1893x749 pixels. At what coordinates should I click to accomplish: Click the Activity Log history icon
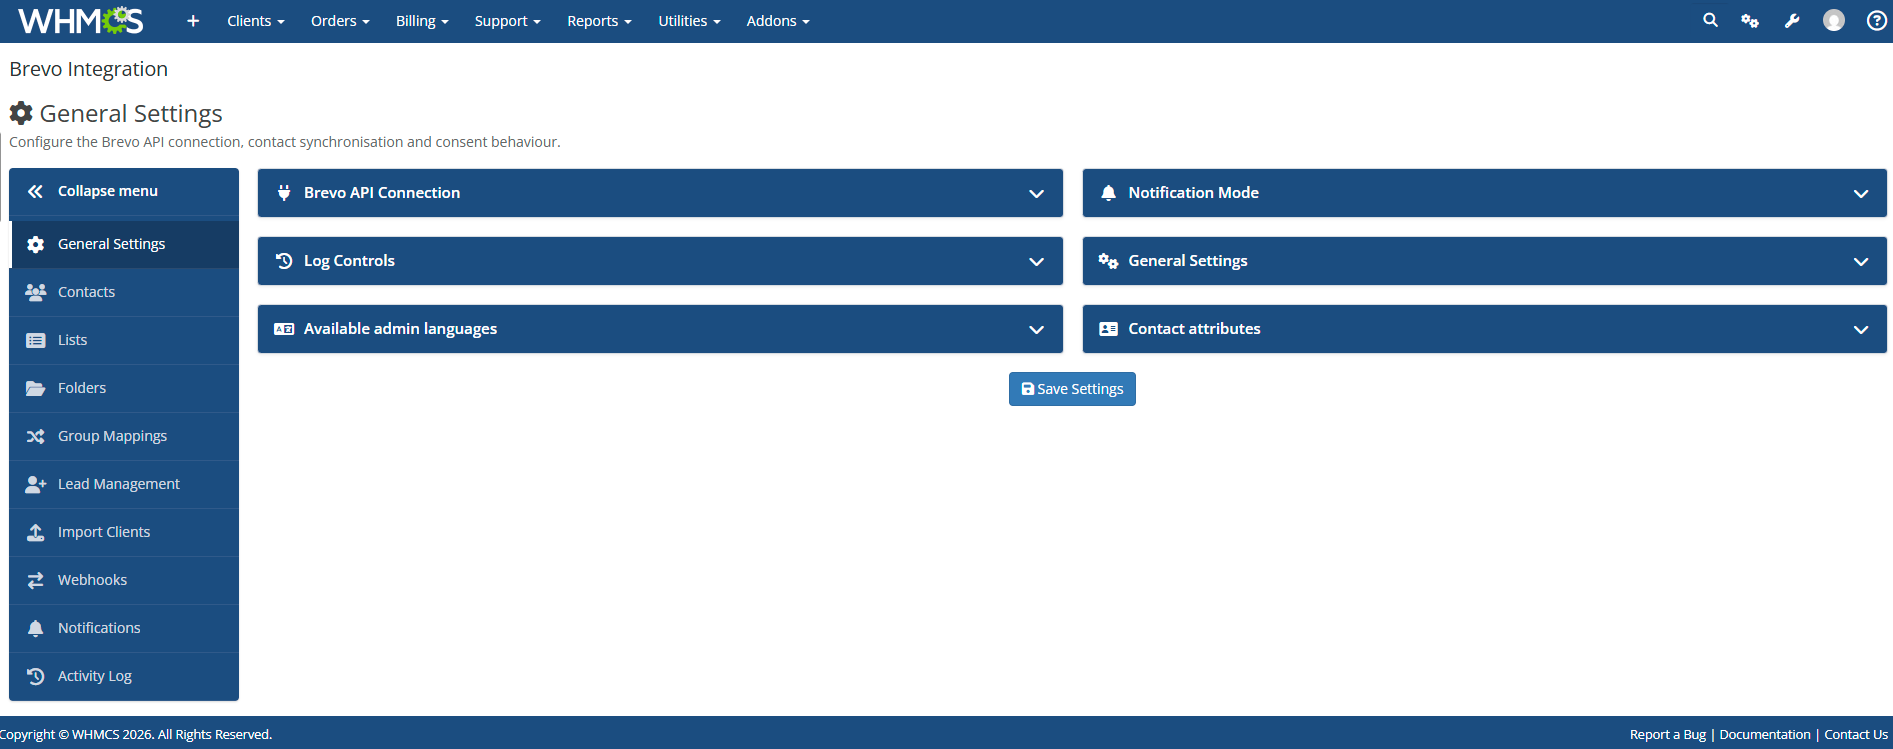(35, 676)
